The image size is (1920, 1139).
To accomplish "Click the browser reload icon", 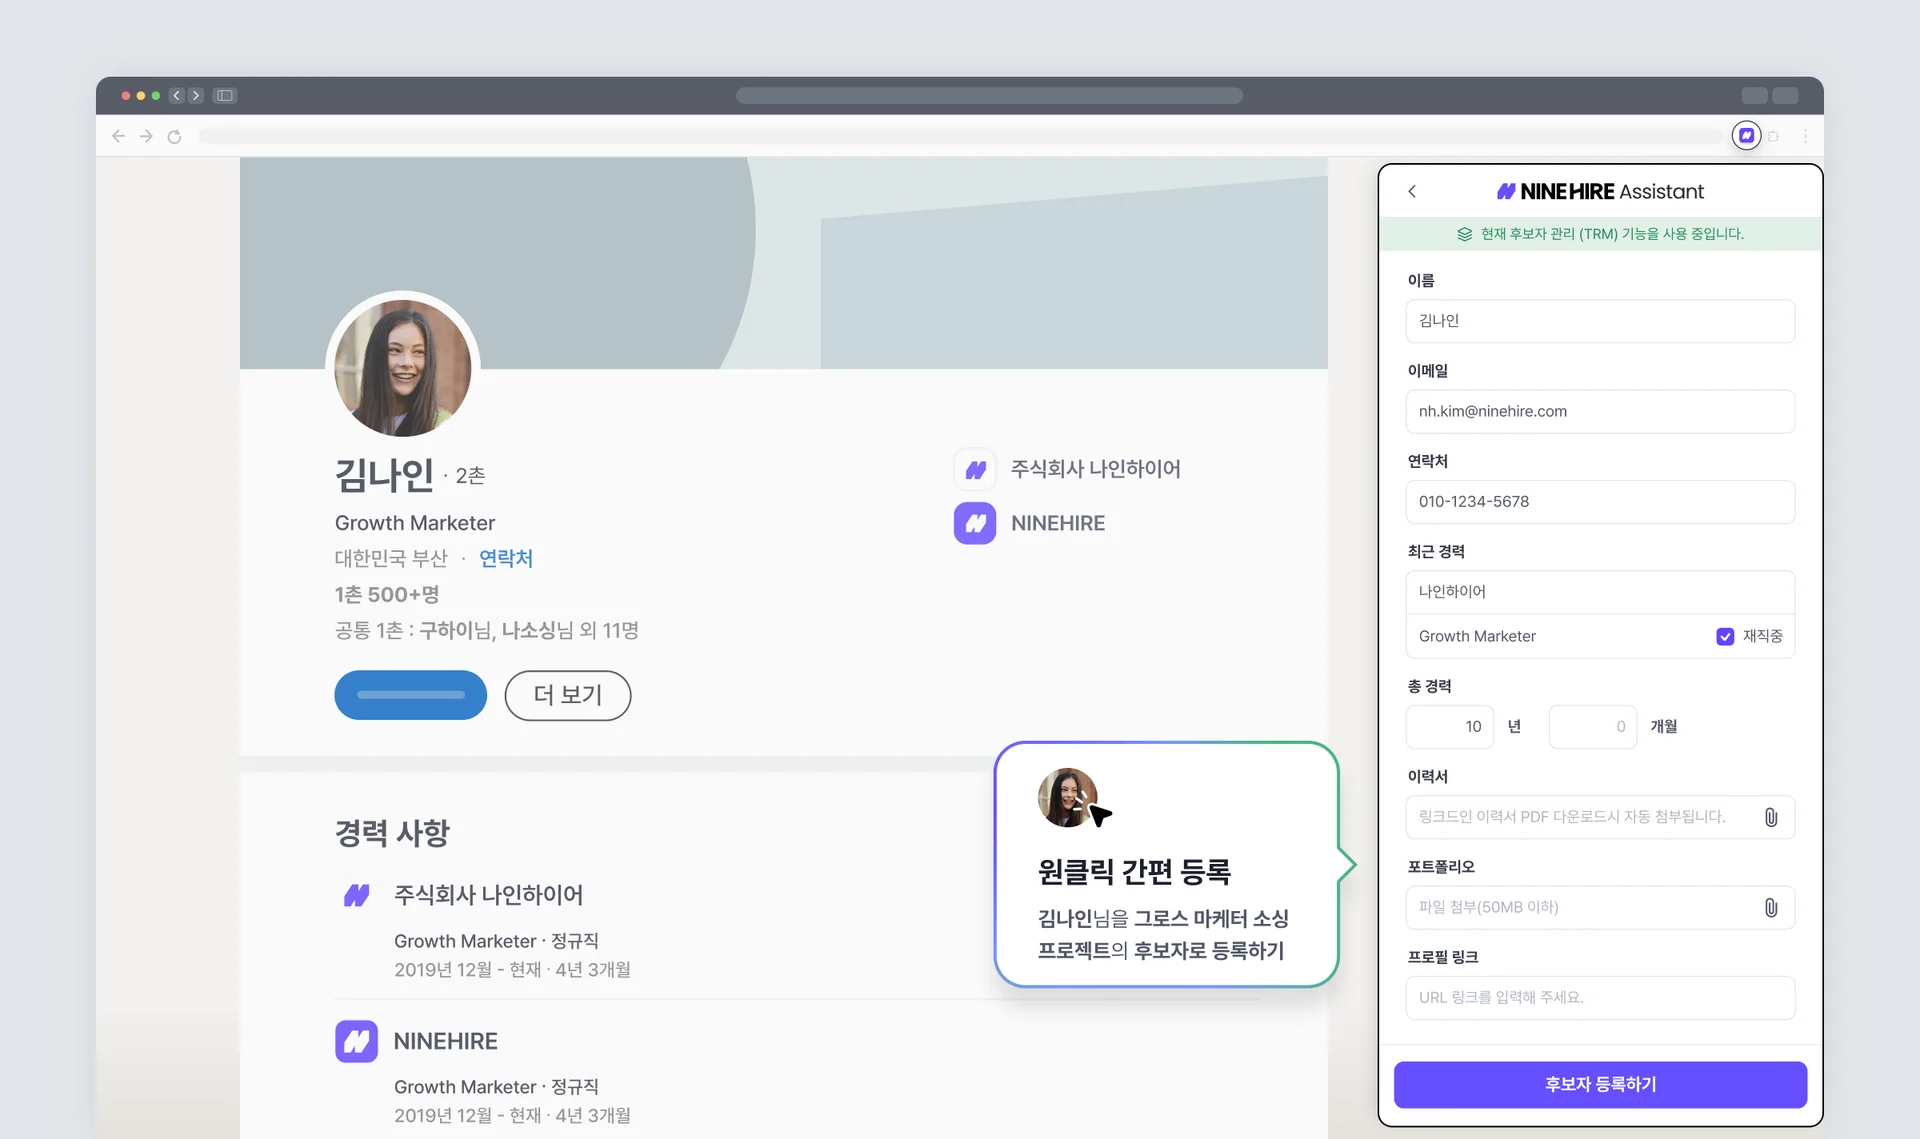I will click(x=175, y=136).
